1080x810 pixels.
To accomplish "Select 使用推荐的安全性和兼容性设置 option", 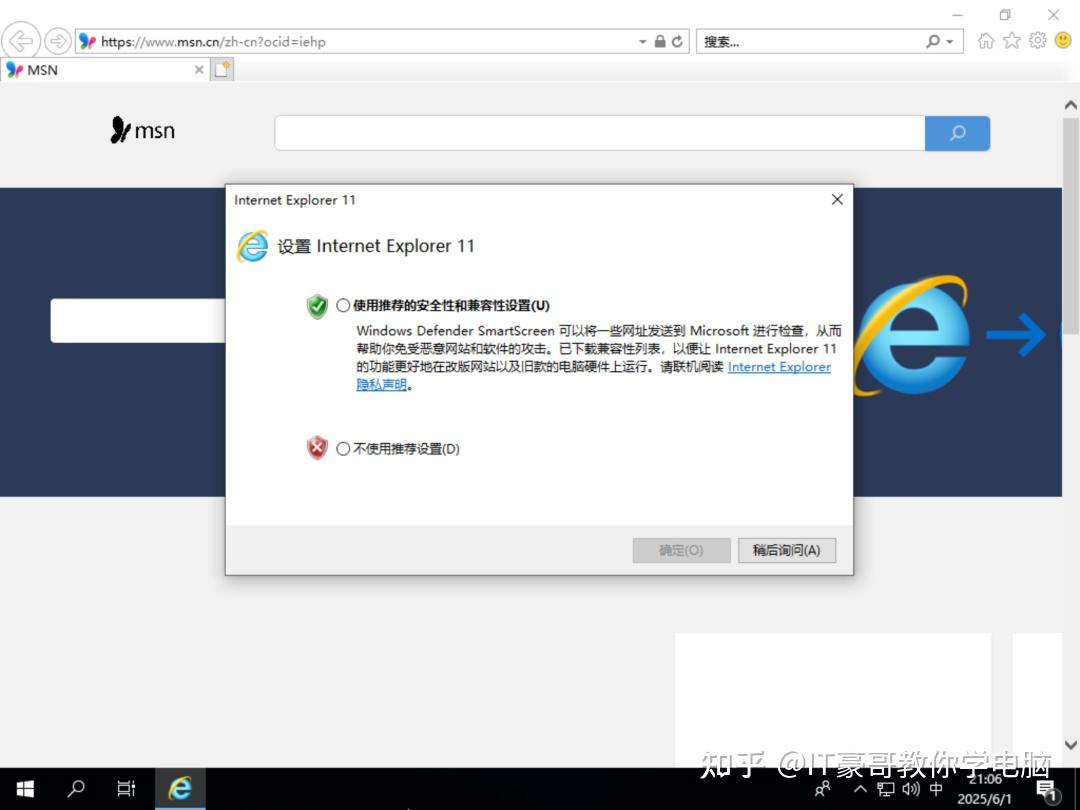I will (343, 305).
